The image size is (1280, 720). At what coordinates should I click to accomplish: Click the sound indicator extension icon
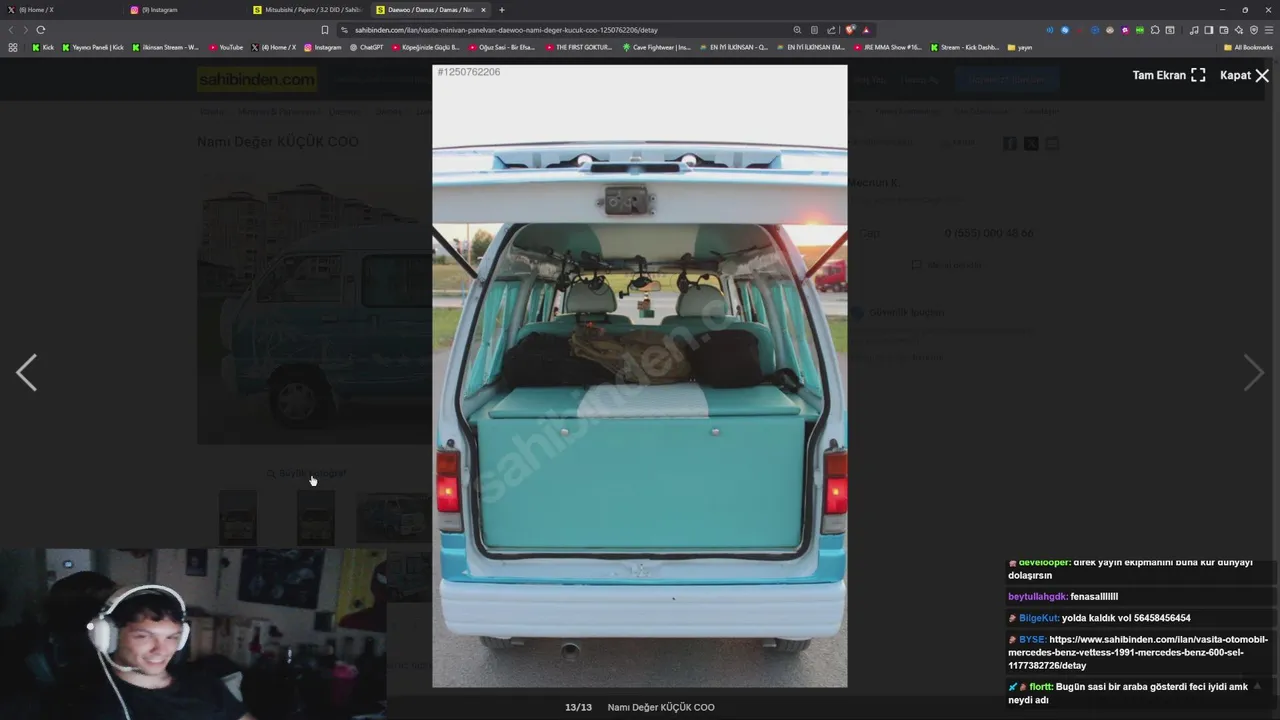1050,30
